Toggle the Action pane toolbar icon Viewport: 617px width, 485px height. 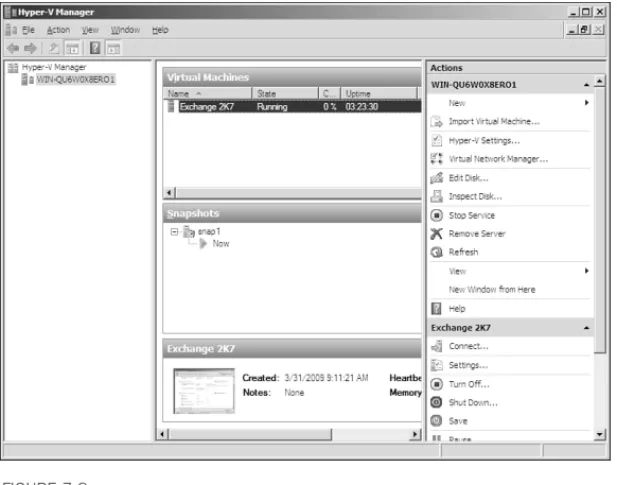click(x=113, y=49)
